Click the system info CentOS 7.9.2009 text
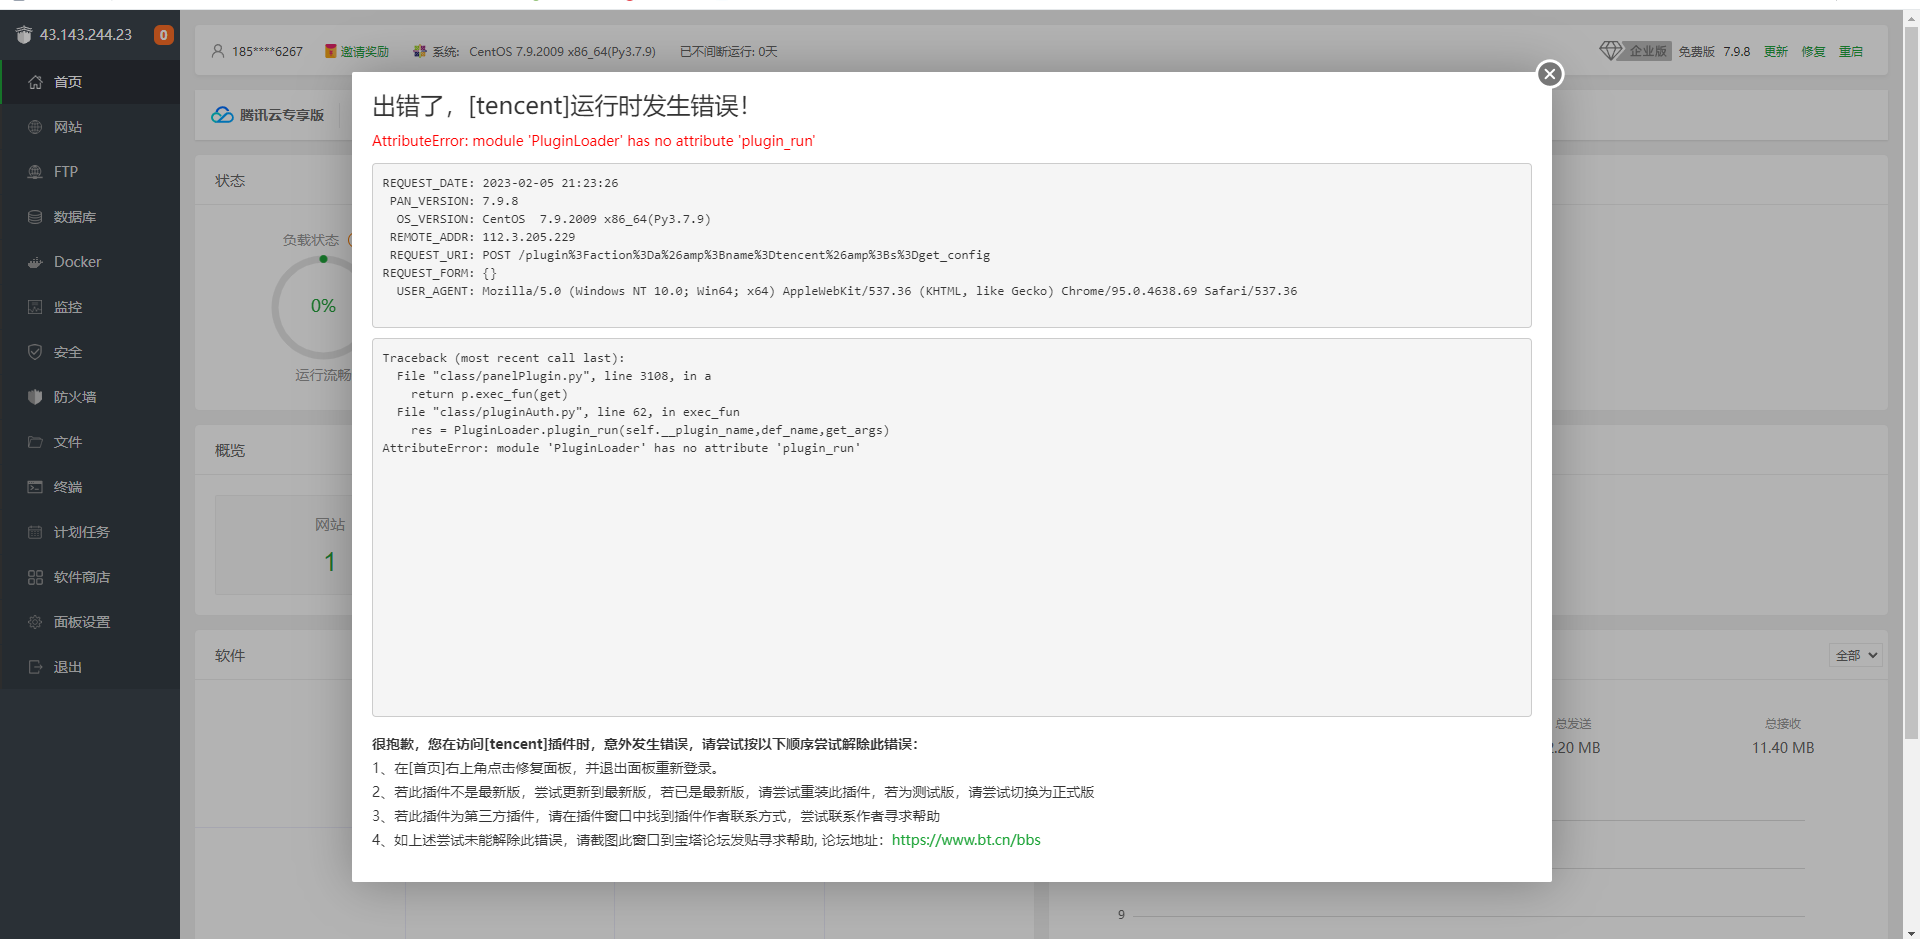This screenshot has width=1920, height=939. pos(562,51)
